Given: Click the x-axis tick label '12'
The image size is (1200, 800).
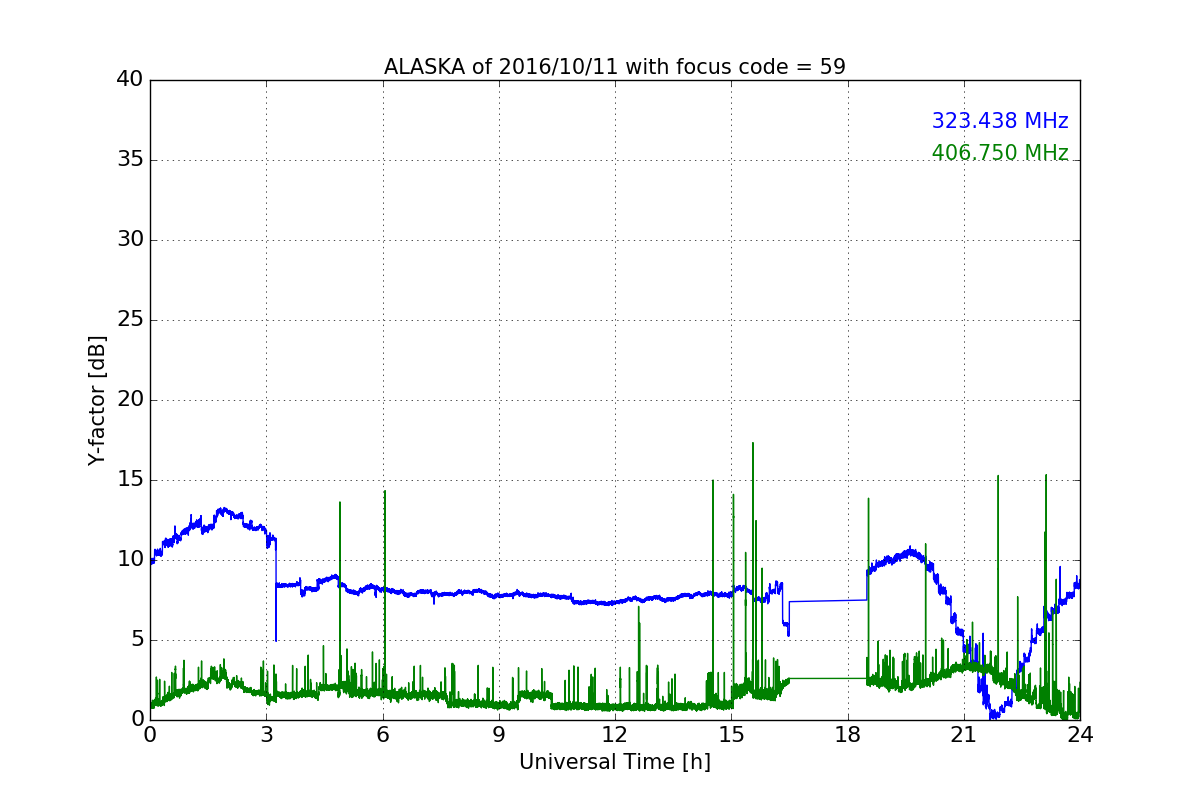Looking at the screenshot, I should pyautogui.click(x=615, y=734).
